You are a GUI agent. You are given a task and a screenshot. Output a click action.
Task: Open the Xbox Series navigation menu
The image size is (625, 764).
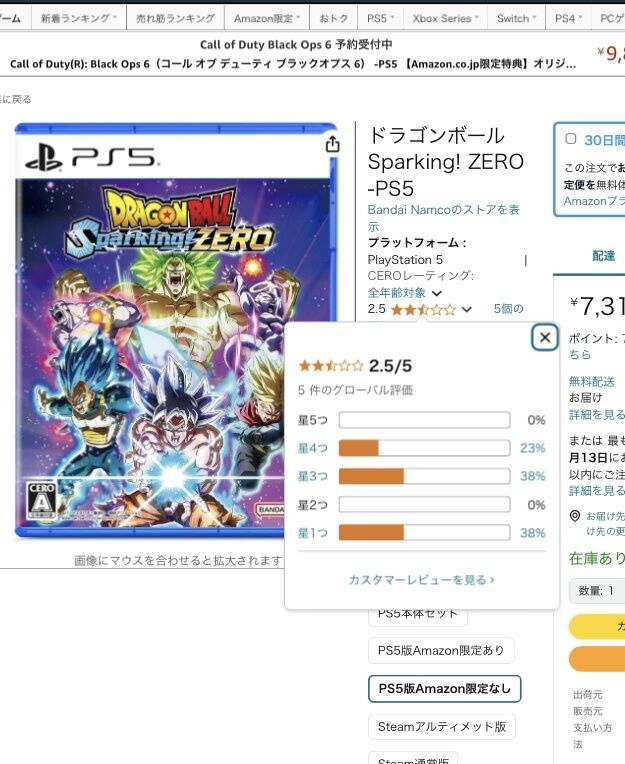coord(446,19)
